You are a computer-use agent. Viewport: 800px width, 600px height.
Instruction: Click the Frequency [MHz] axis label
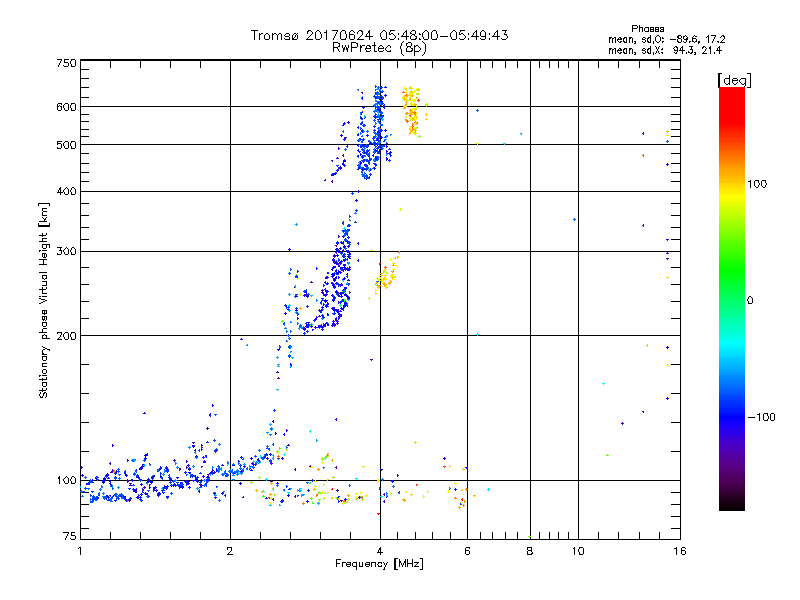[x=379, y=565]
